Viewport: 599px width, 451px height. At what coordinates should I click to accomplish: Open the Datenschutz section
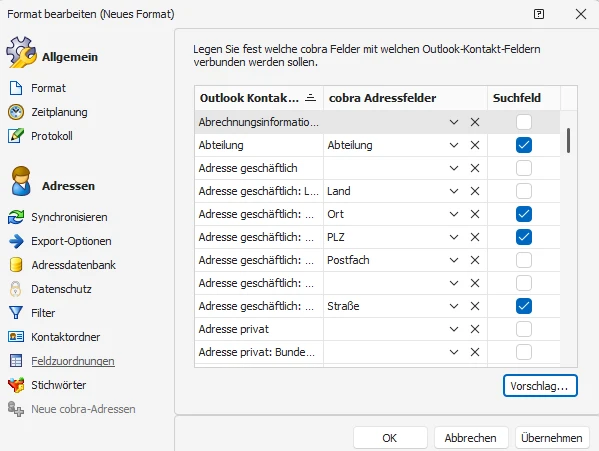pos(61,289)
